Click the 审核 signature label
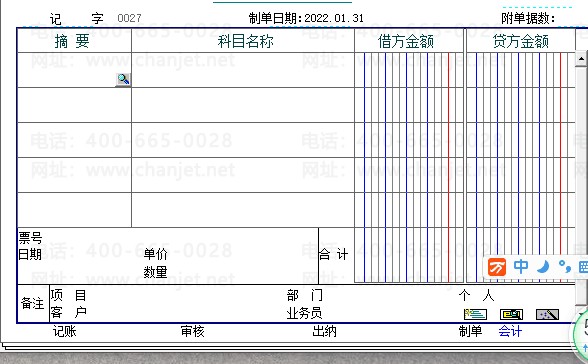Image resolution: width=588 pixels, height=364 pixels. pyautogui.click(x=192, y=331)
